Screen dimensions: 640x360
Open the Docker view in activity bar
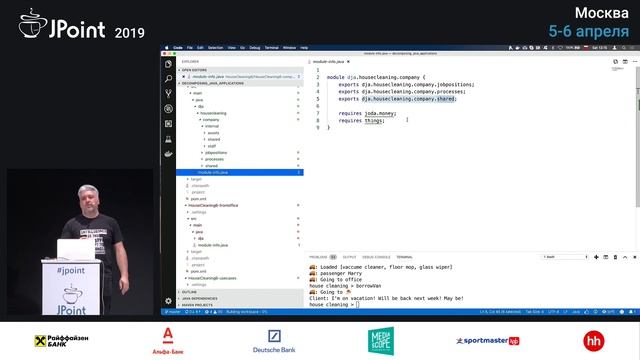click(168, 154)
